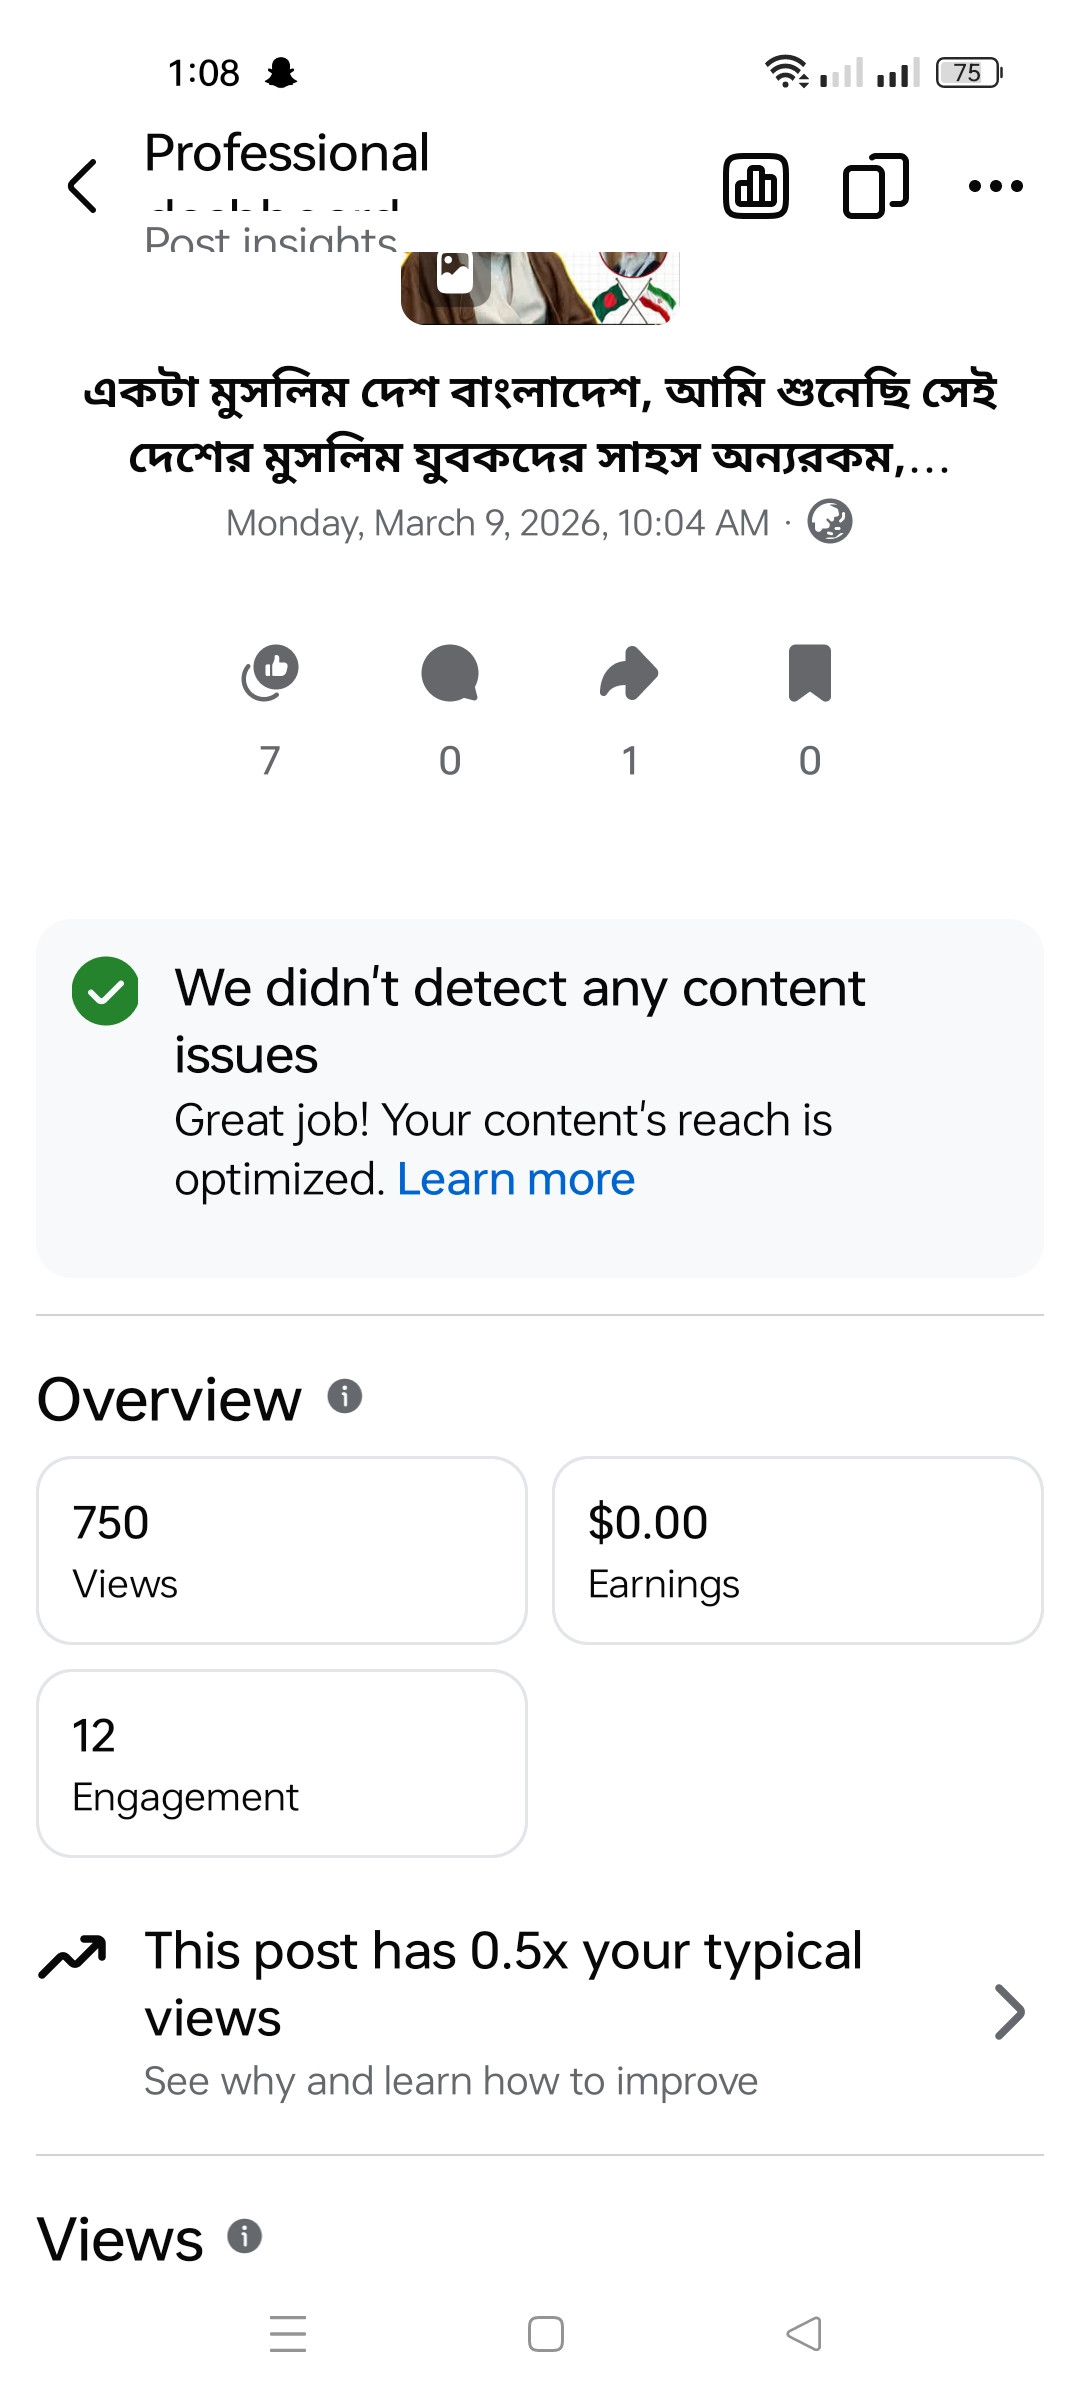Click the Learn more link
1080x2400 pixels.
(516, 1180)
